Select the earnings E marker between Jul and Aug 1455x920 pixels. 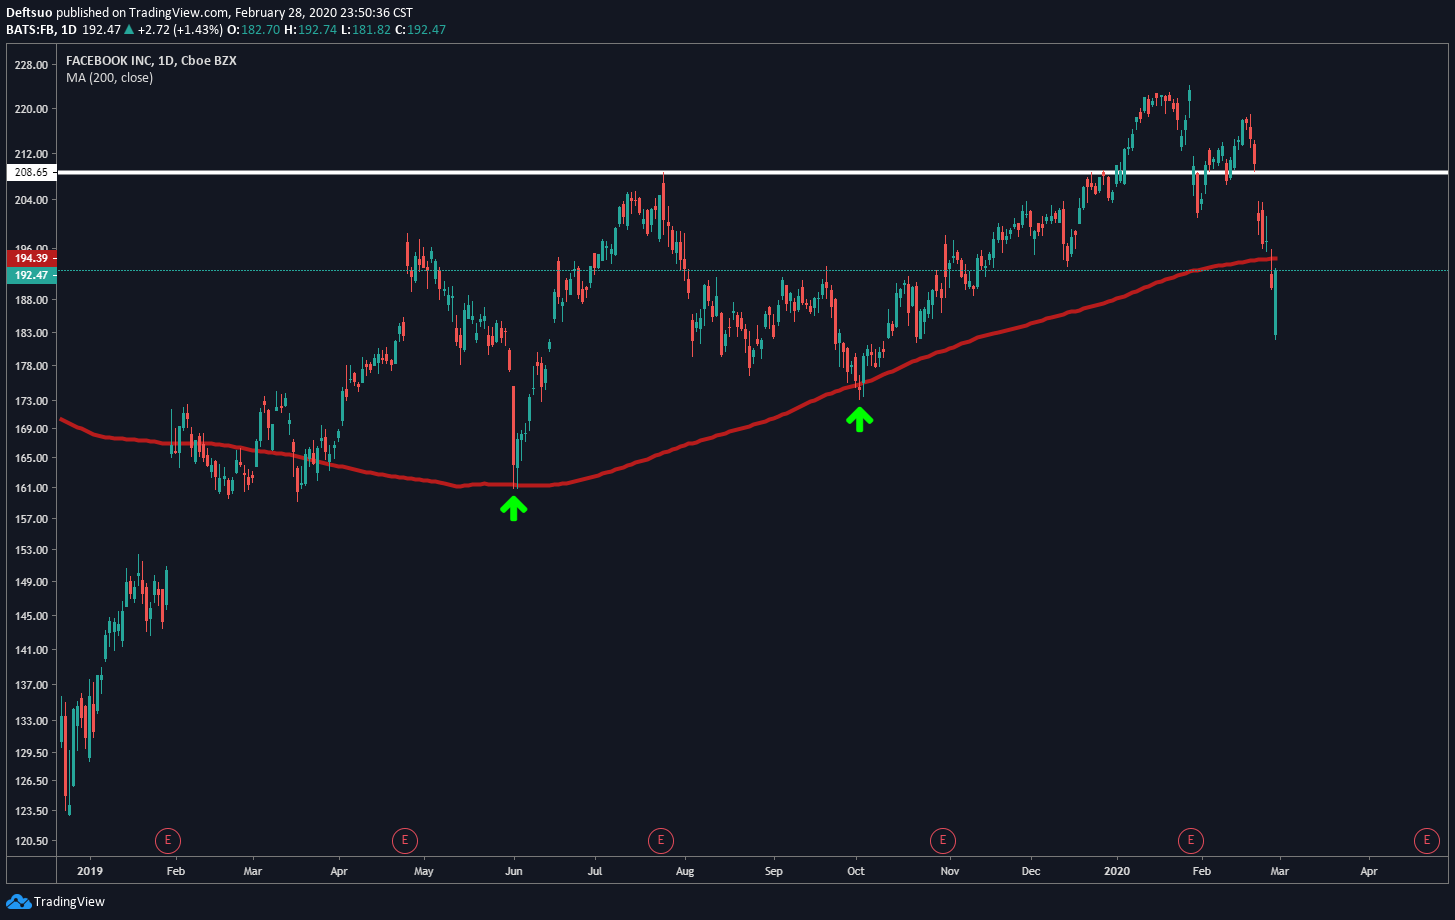(660, 840)
